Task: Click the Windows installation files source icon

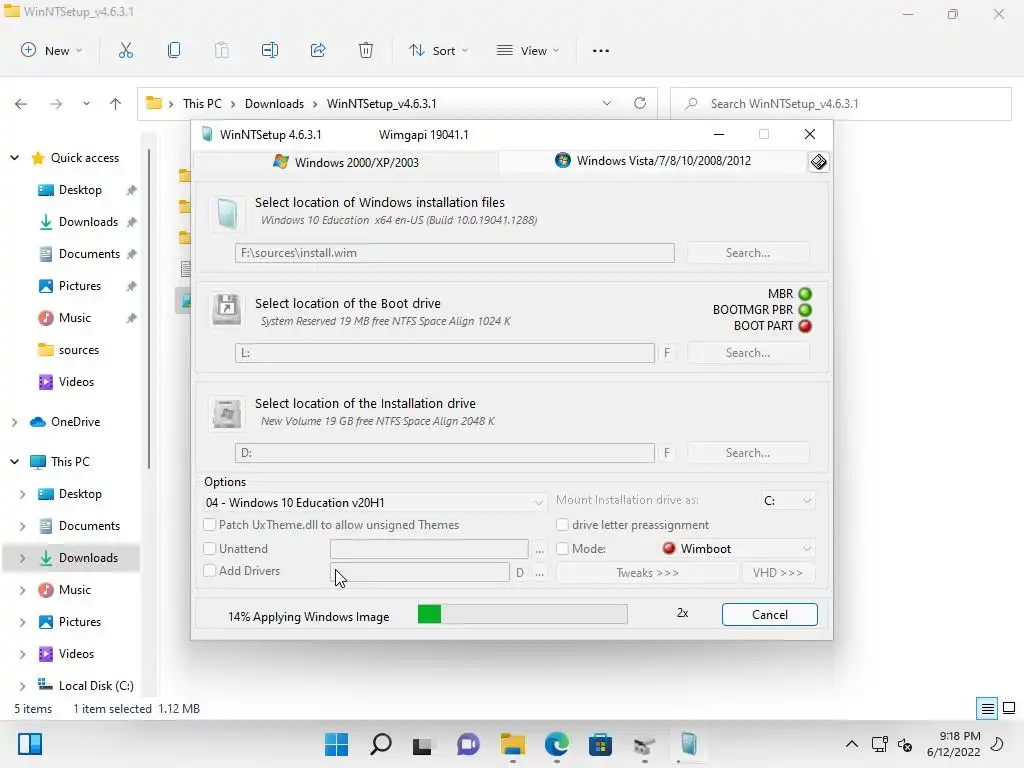Action: coord(227,213)
